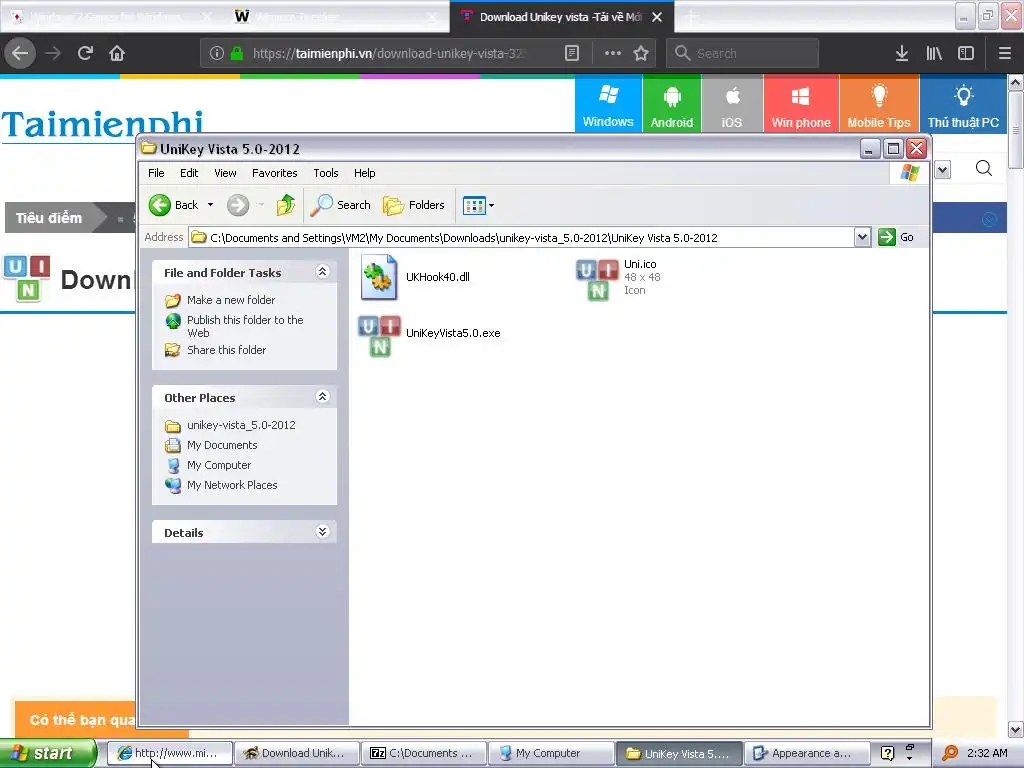Open the Favorites menu

(274, 173)
